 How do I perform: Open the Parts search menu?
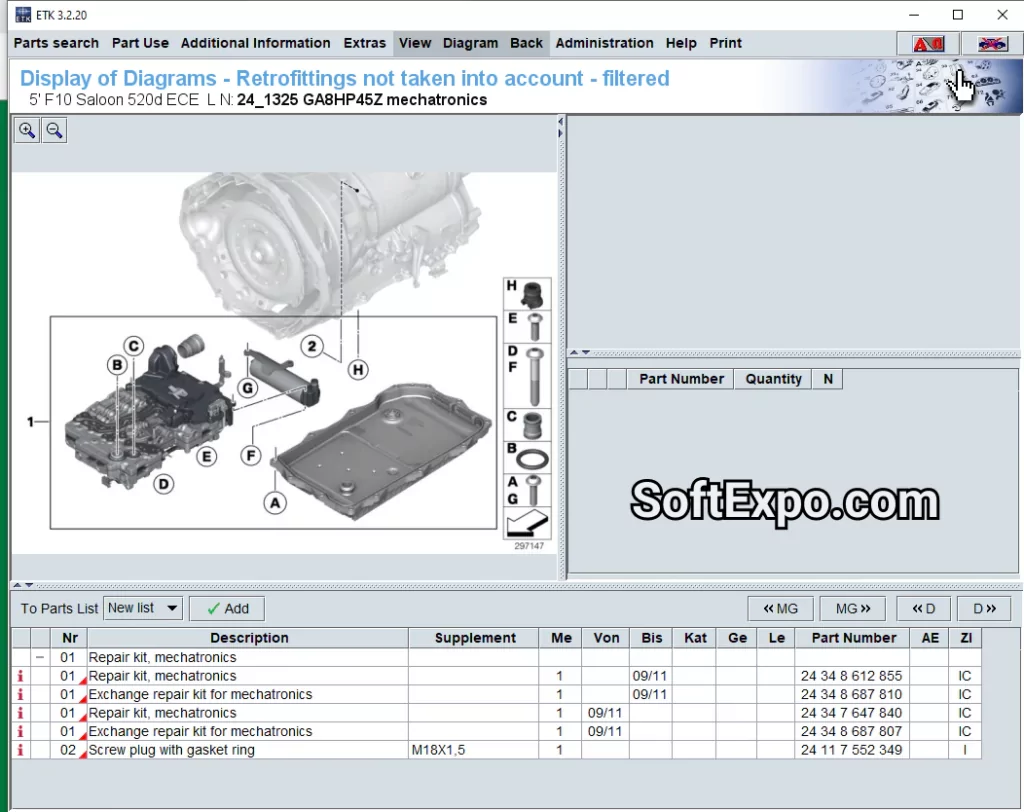pos(56,43)
